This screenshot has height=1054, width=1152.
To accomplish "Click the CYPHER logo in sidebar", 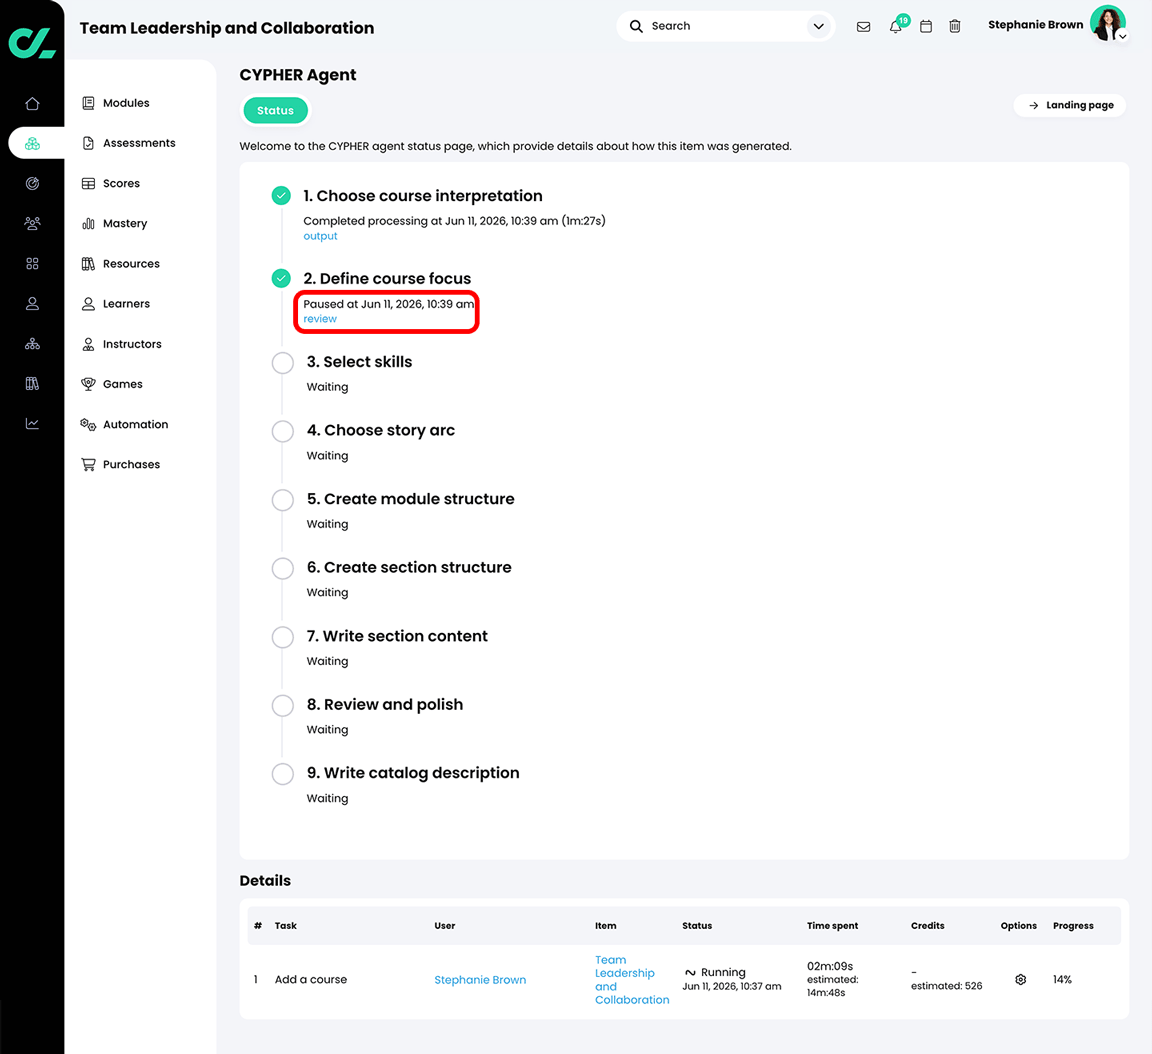I will click(x=32, y=43).
